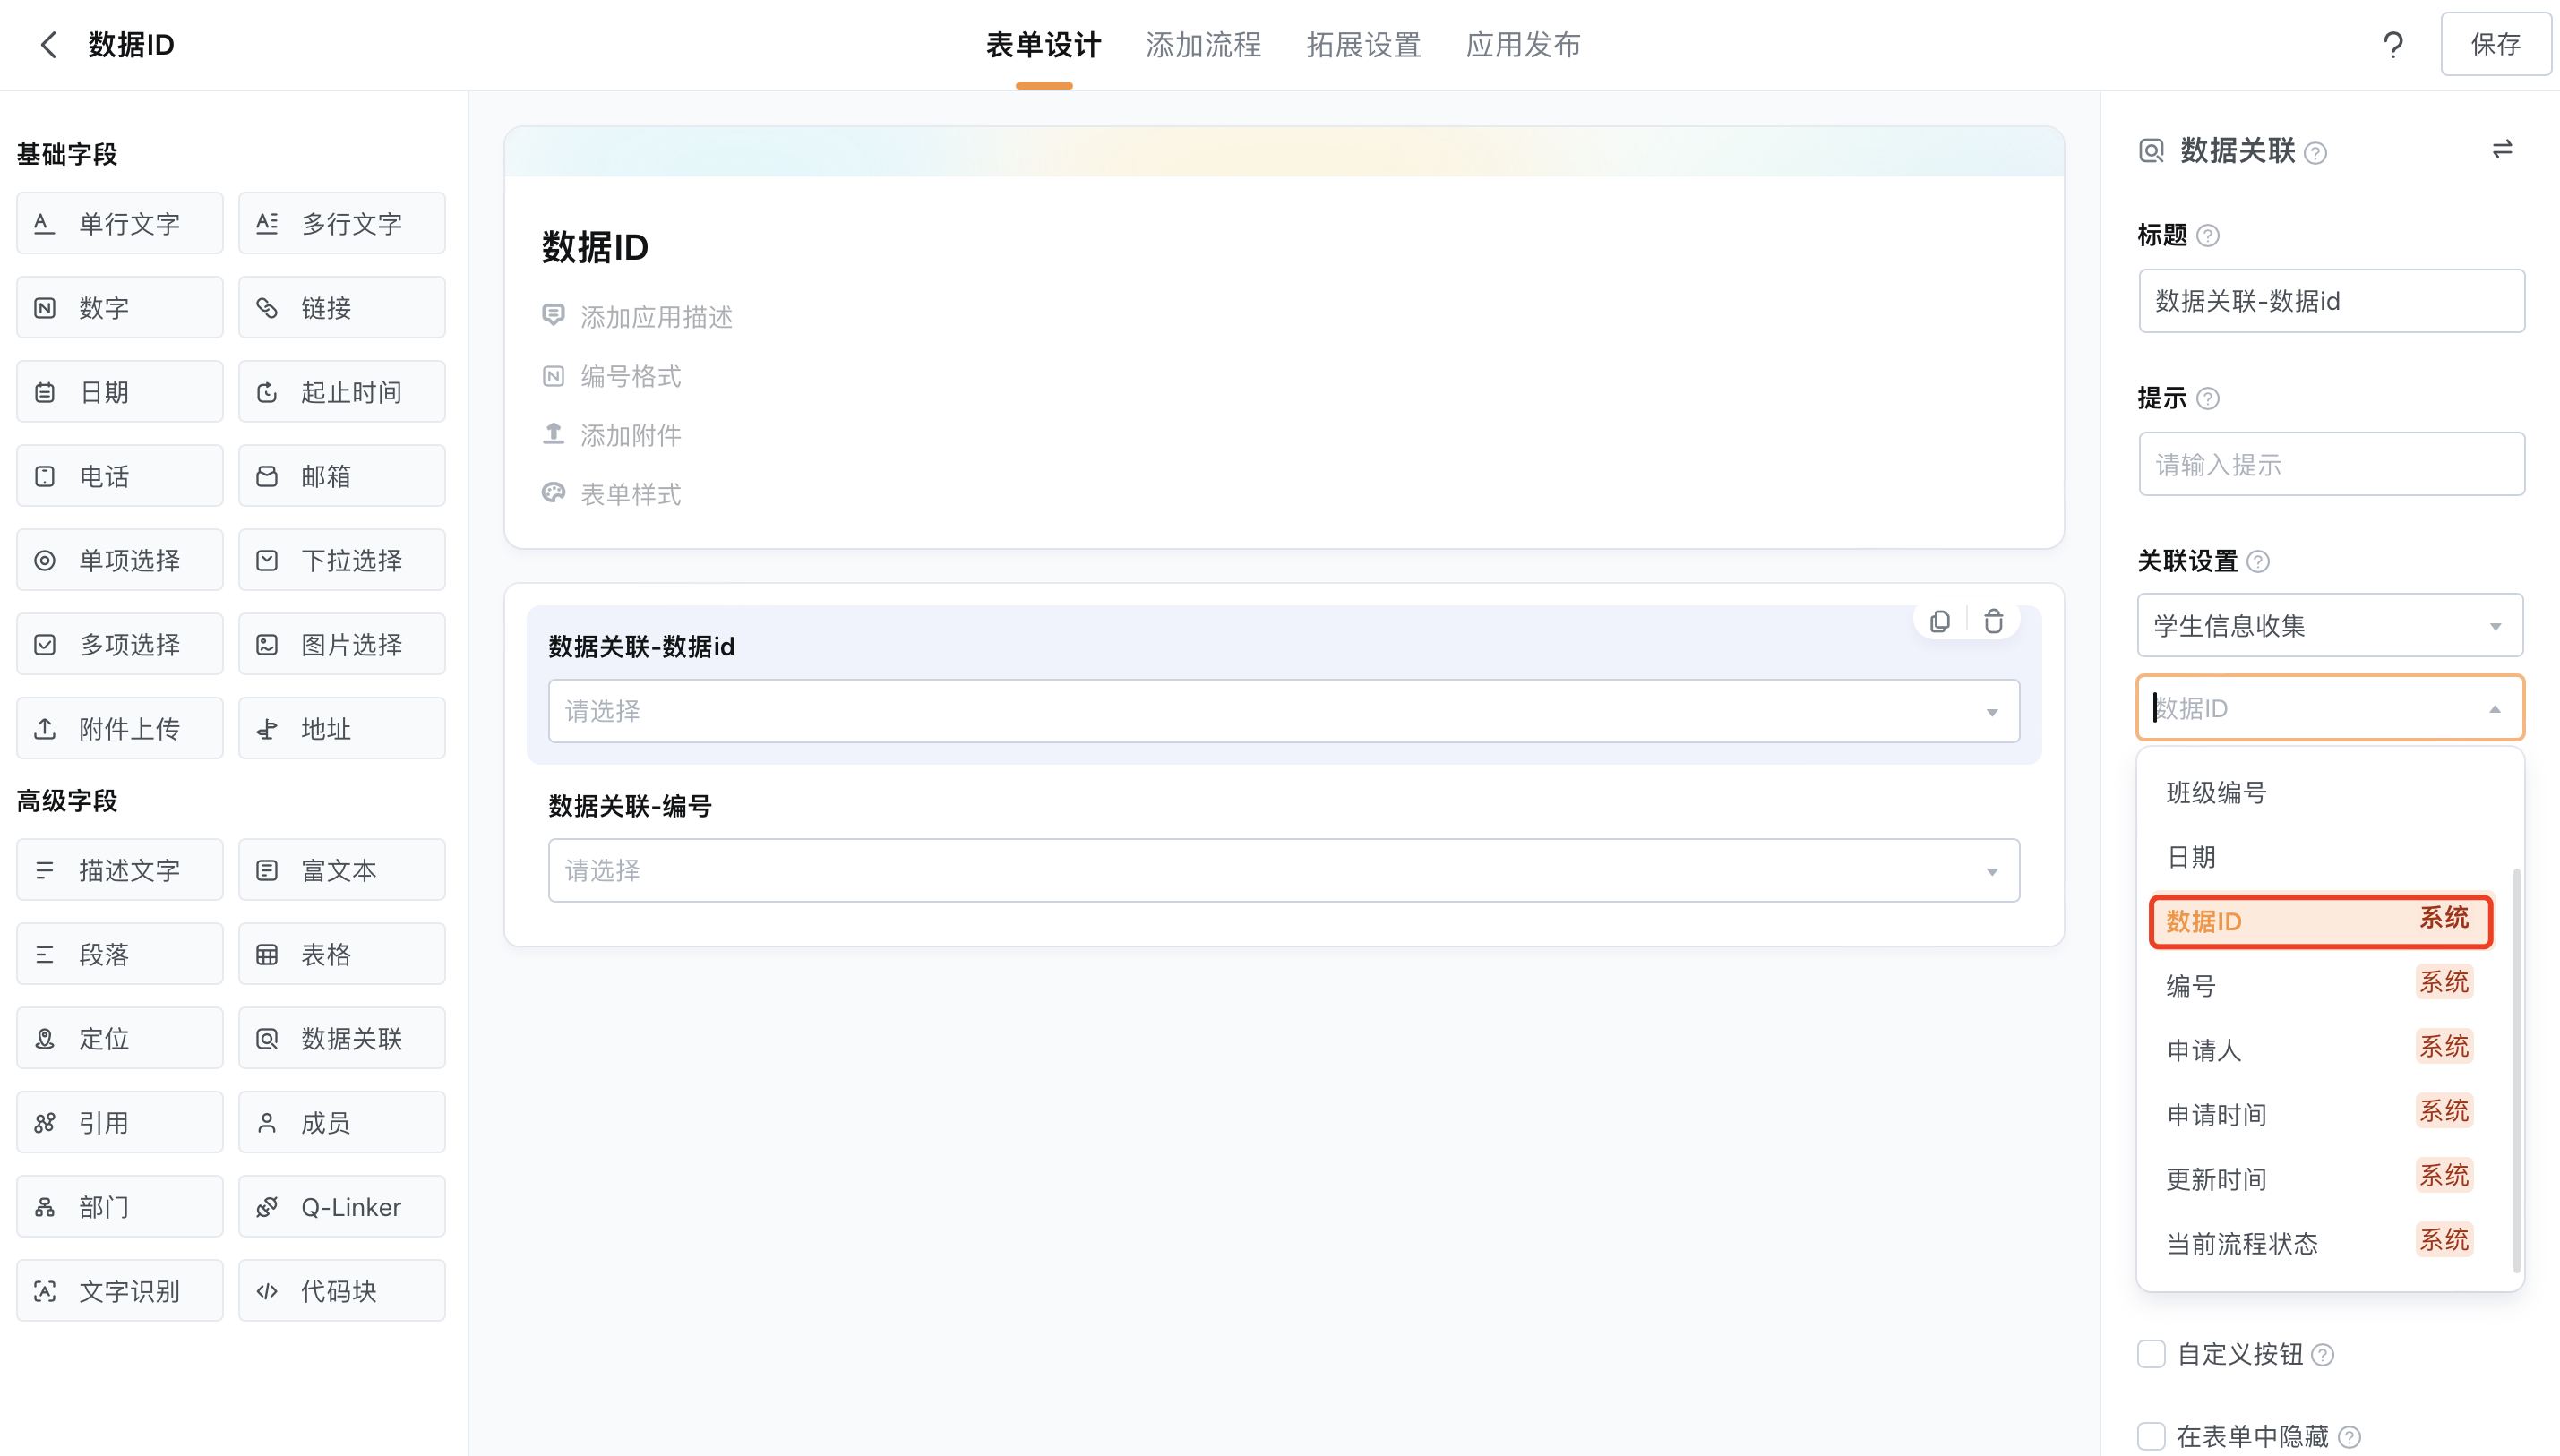Add a 单行文字 field

[120, 223]
